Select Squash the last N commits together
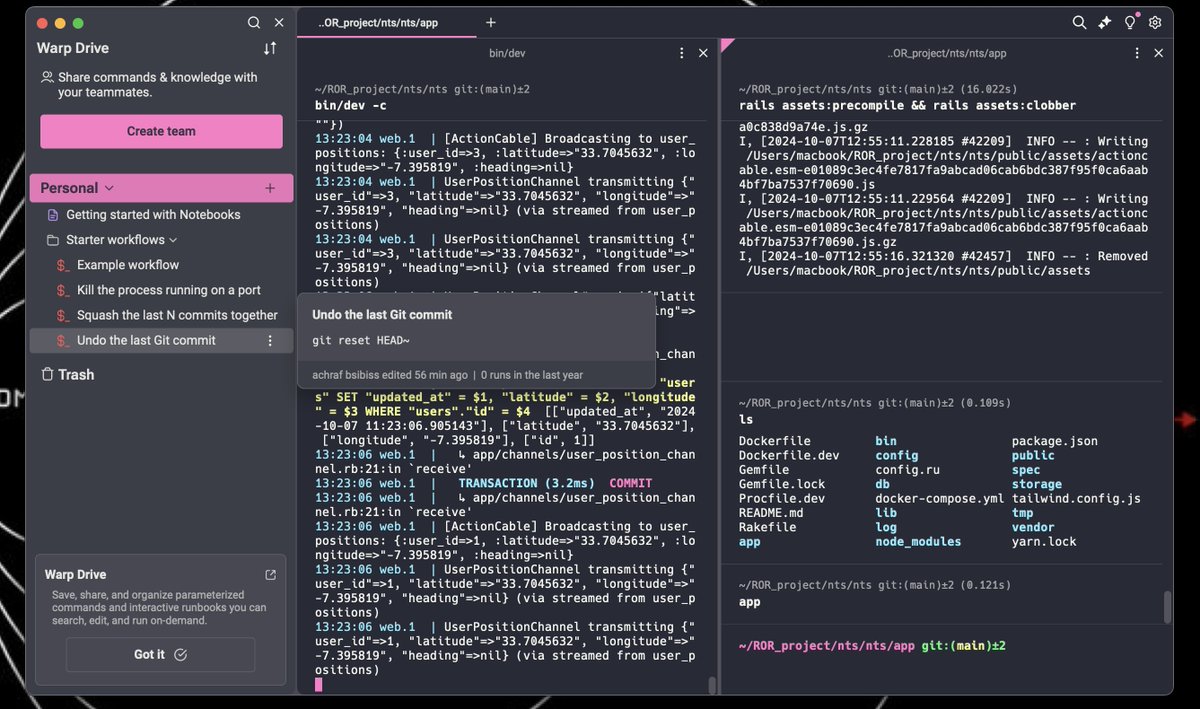 pos(177,315)
